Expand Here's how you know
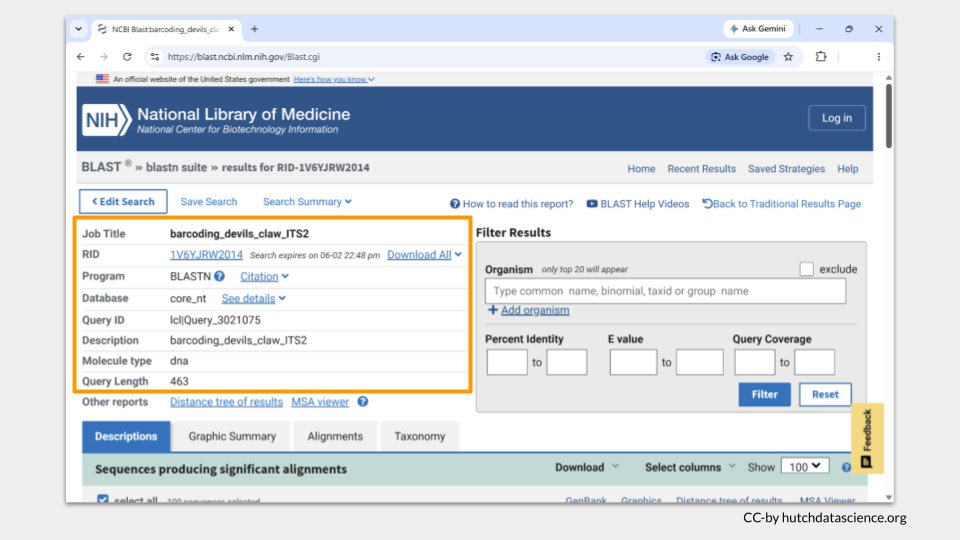Image resolution: width=960 pixels, height=540 pixels. pos(334,79)
